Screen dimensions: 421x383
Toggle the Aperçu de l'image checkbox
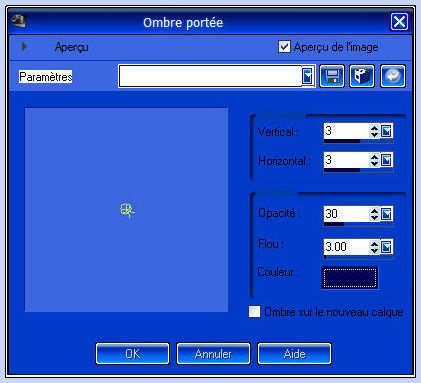[284, 47]
